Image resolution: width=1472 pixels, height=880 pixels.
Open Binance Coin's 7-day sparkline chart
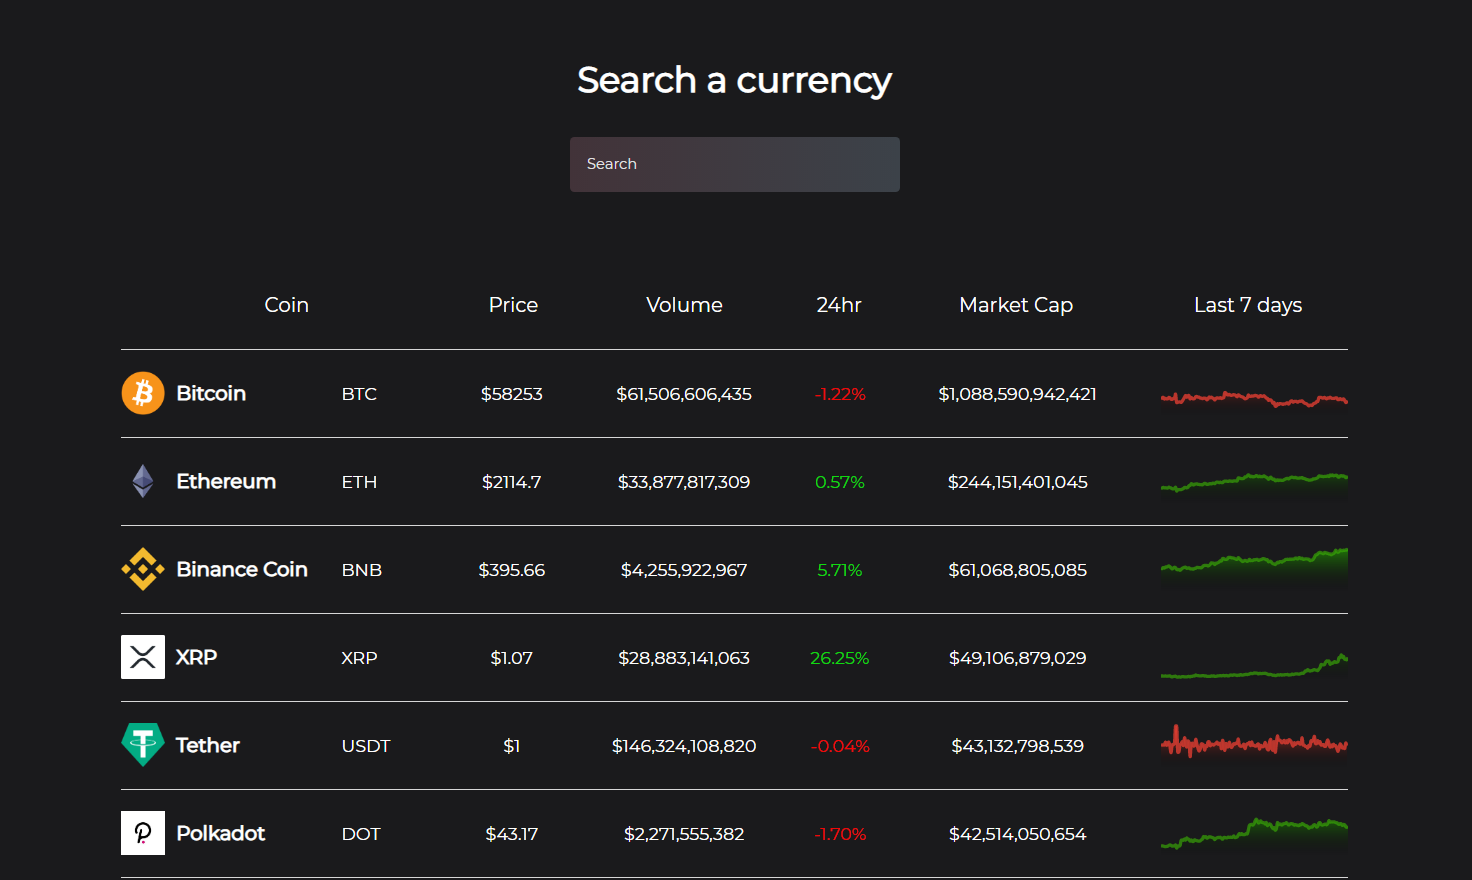(1254, 567)
